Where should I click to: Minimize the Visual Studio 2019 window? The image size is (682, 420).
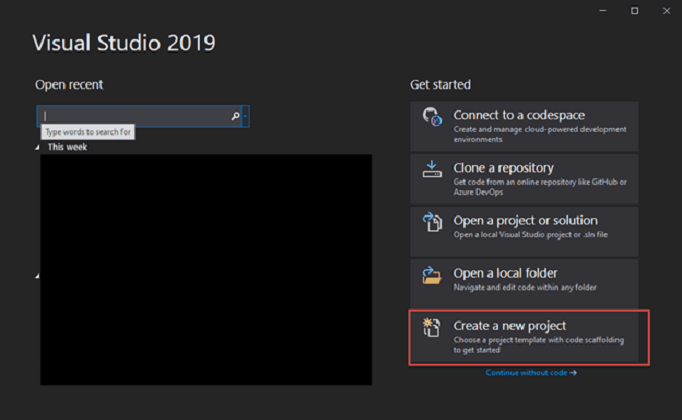point(603,10)
